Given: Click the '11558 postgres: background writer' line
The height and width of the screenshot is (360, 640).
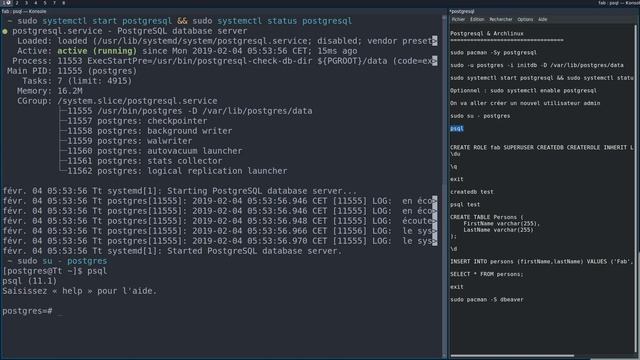Looking at the screenshot, I should click(x=150, y=131).
